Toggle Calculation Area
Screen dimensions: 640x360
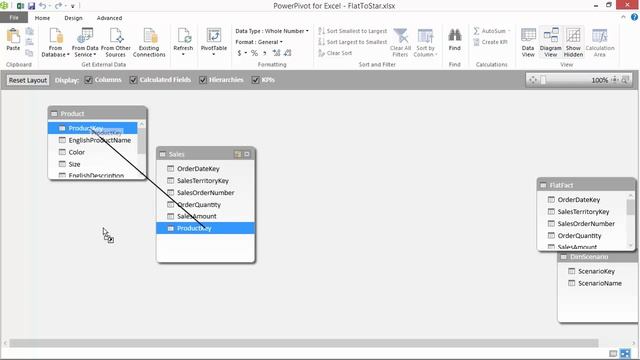(x=600, y=42)
